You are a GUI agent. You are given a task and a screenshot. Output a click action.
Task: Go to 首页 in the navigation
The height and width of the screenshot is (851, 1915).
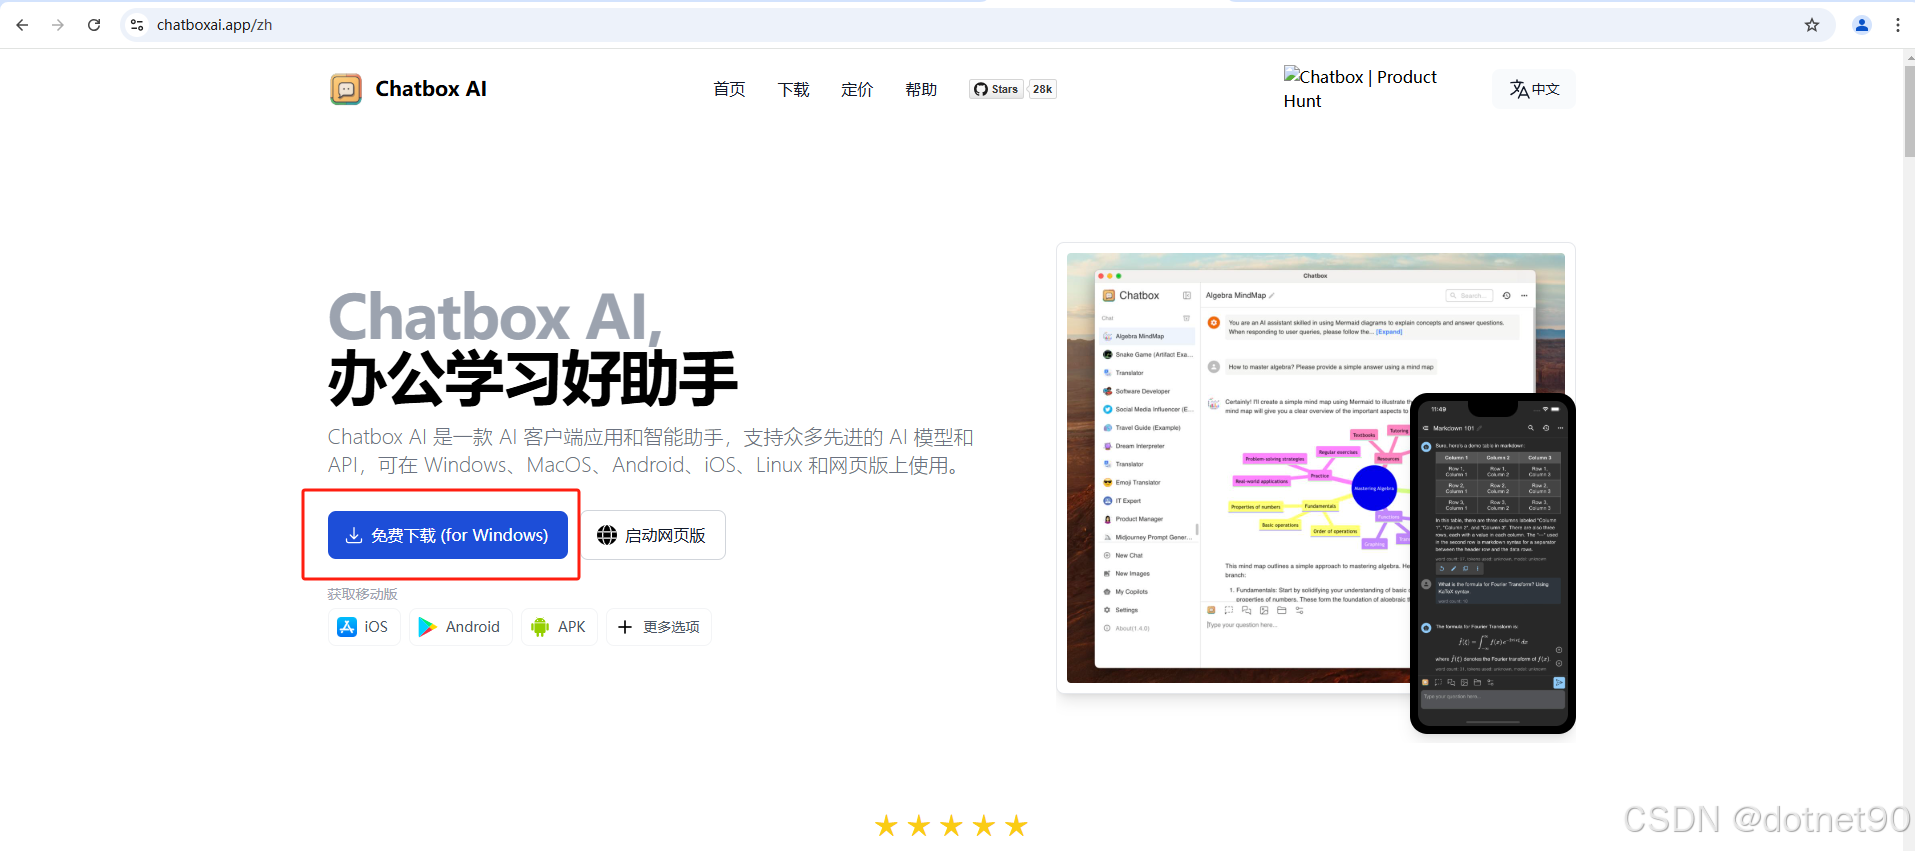click(x=729, y=89)
